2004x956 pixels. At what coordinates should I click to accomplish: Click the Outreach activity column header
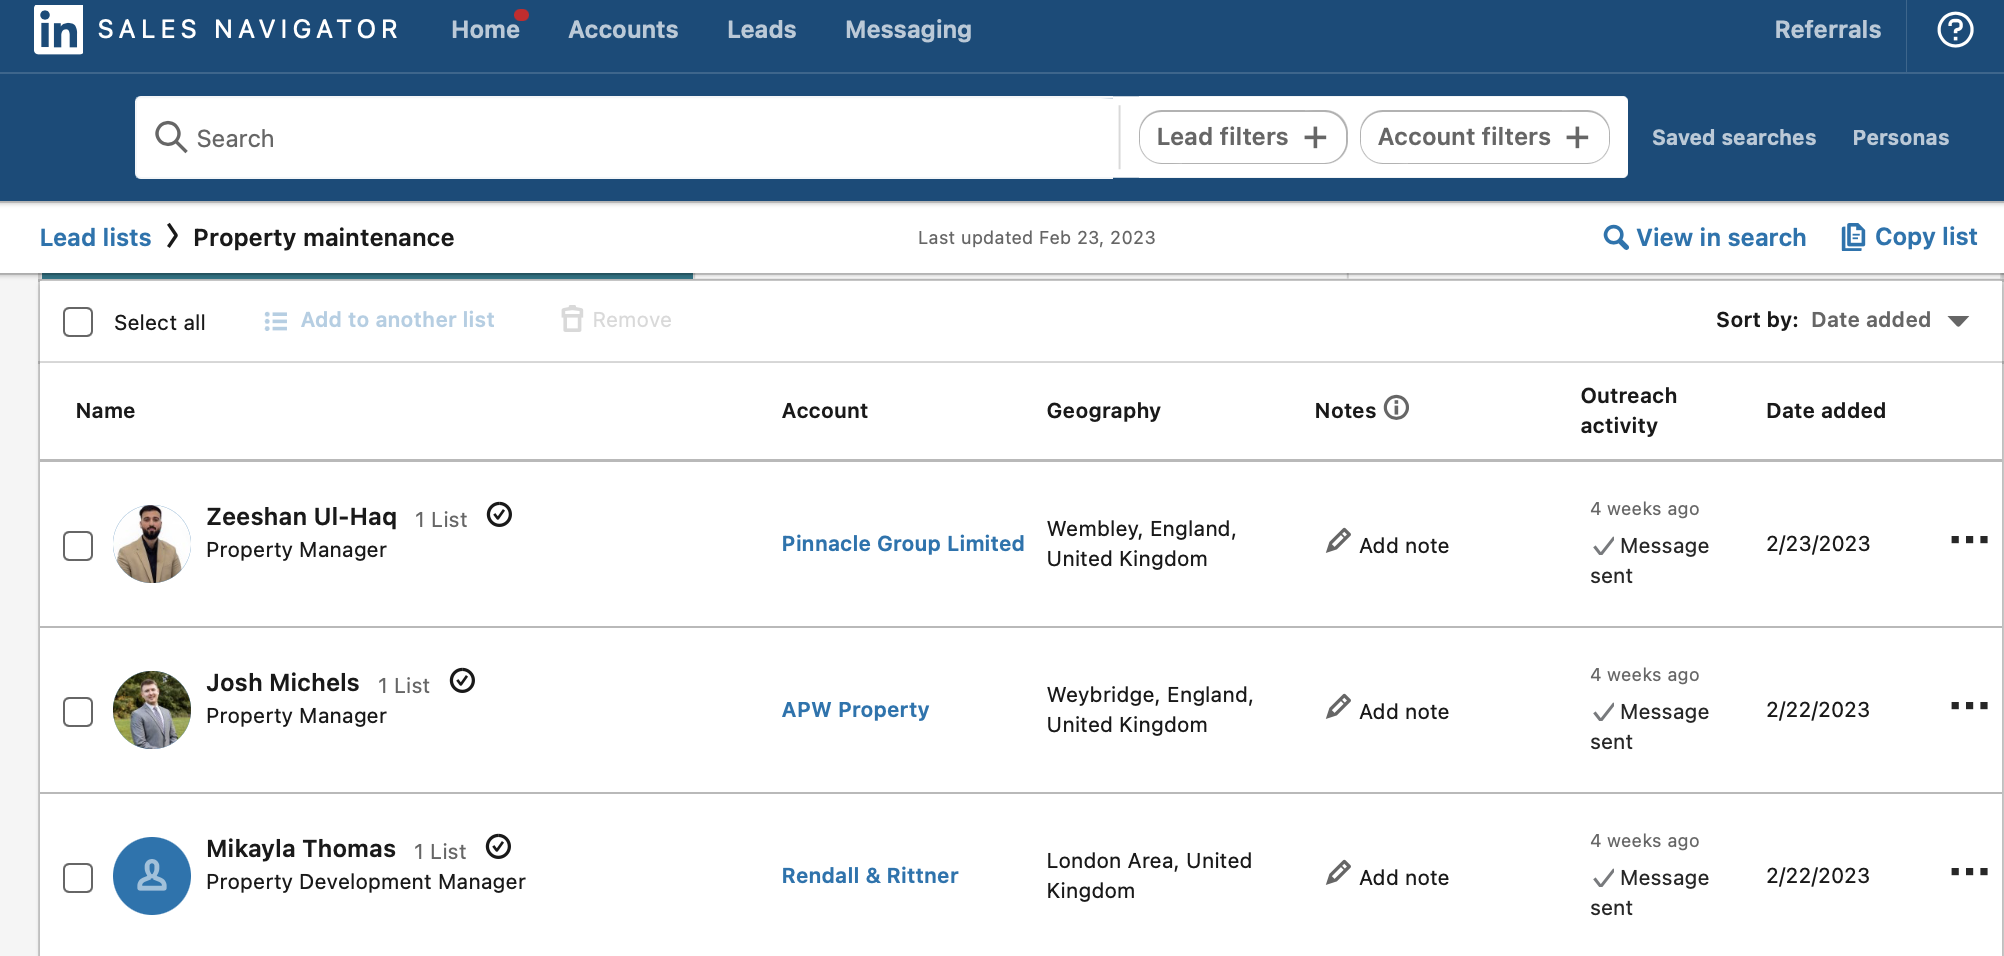1628,411
